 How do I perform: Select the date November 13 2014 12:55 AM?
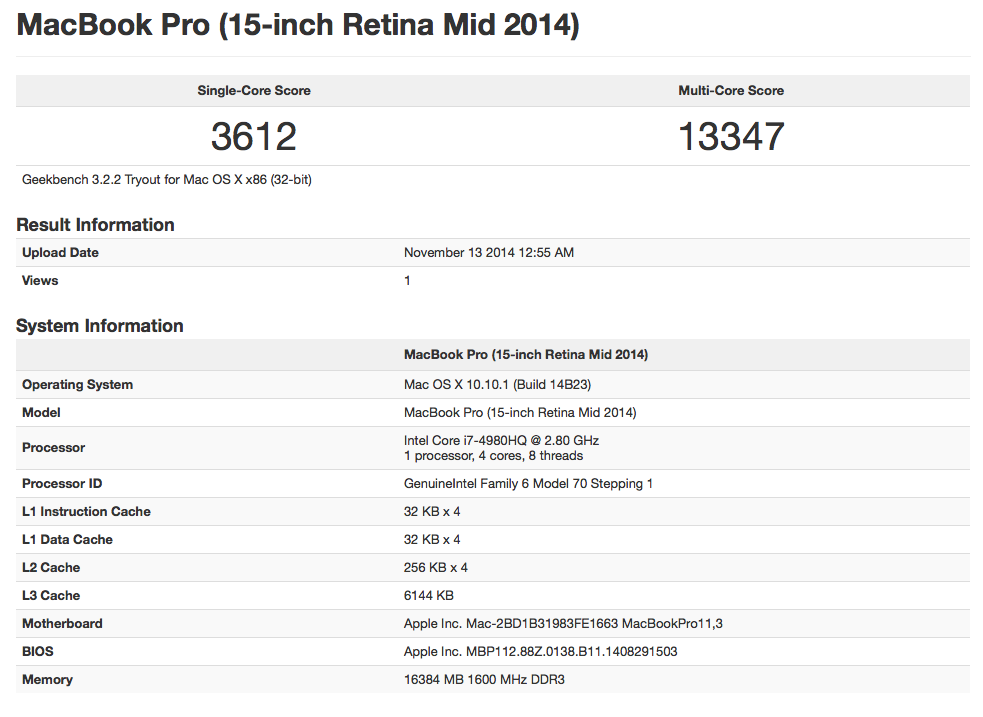pyautogui.click(x=489, y=253)
